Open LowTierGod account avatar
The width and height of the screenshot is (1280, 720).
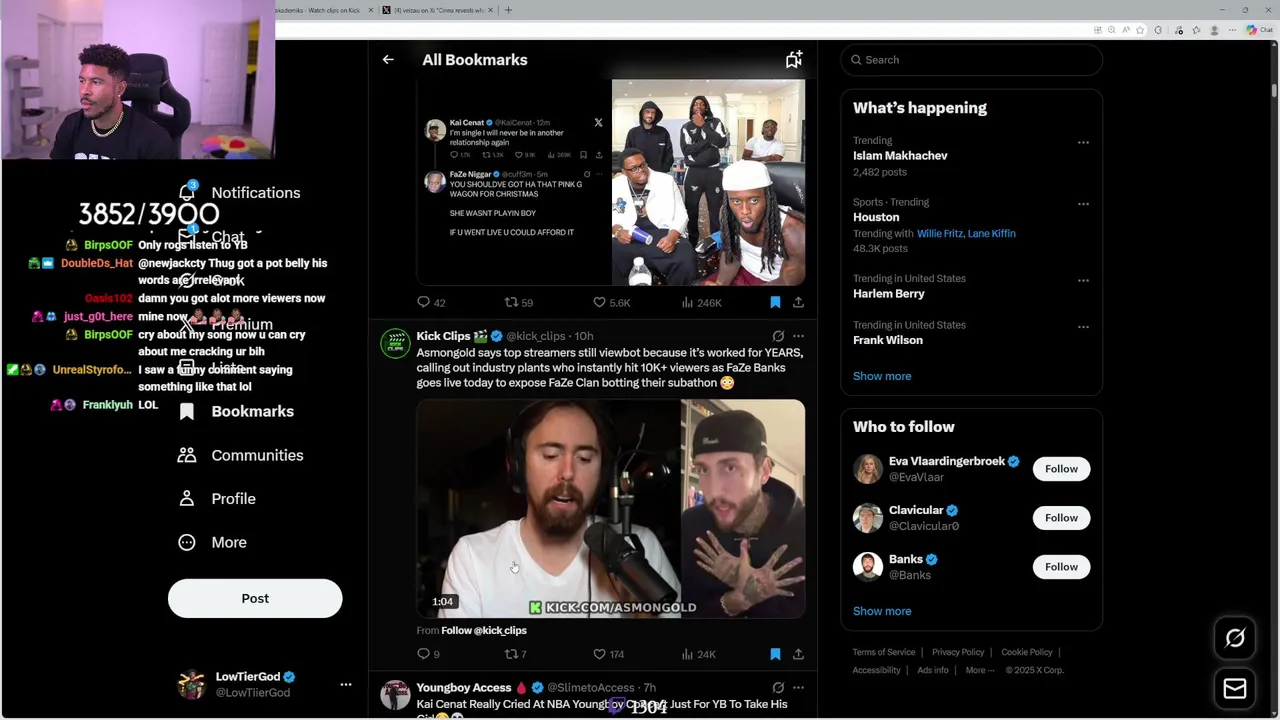coord(191,685)
